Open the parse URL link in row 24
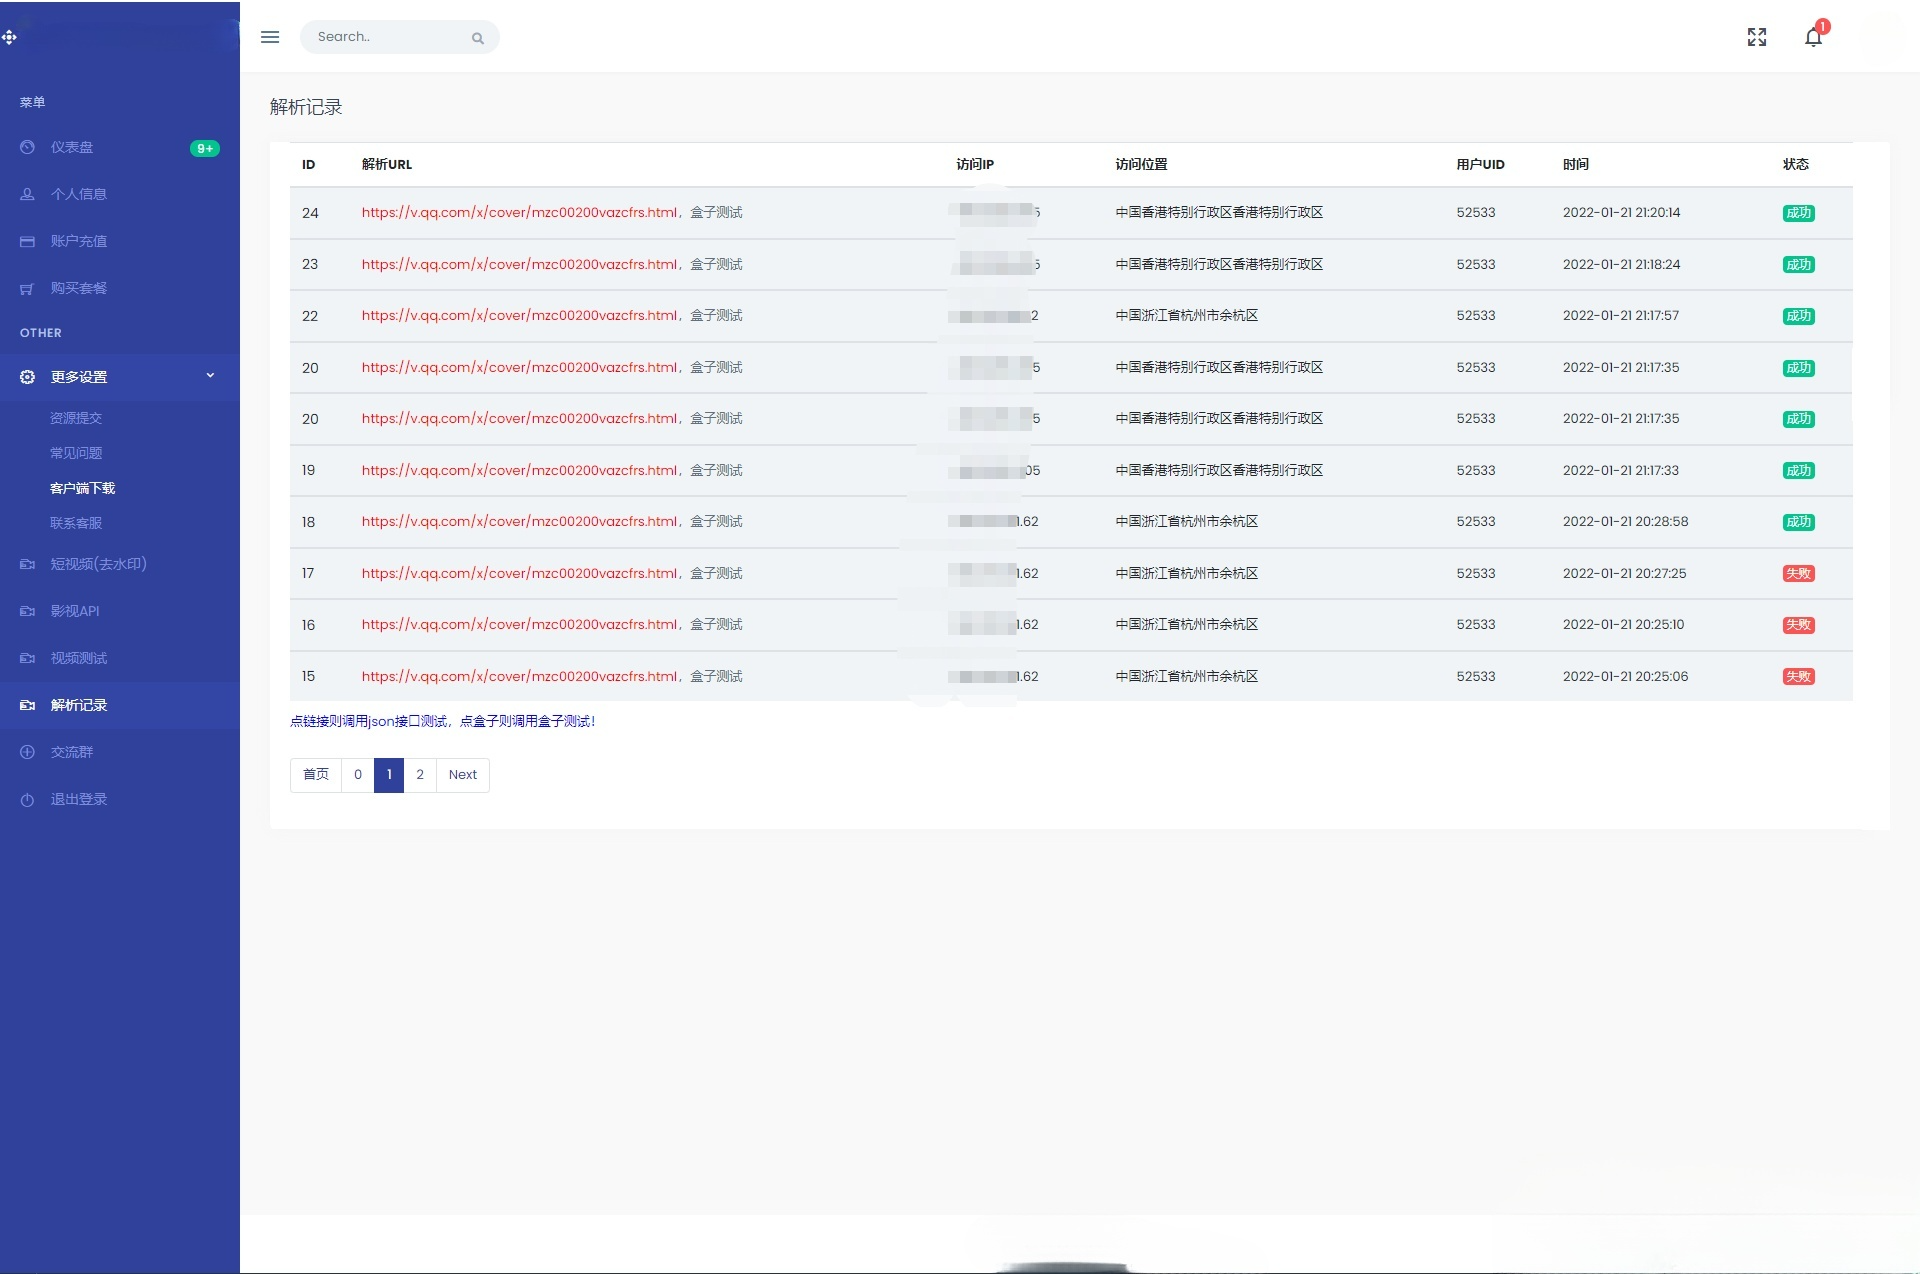Screen dimensions: 1920x1274 (x=519, y=212)
